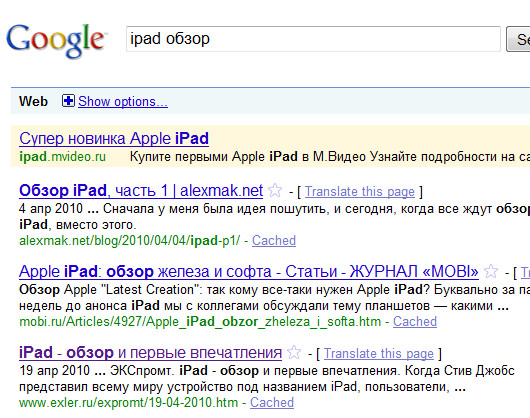The image size is (530, 418).
Task: Open the iPad - обзор и первые впечатления result
Action: [x=150, y=353]
